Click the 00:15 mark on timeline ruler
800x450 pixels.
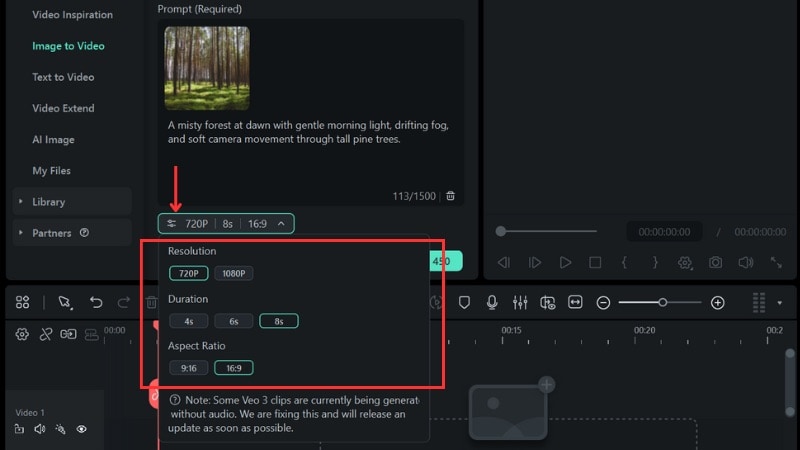coord(511,330)
